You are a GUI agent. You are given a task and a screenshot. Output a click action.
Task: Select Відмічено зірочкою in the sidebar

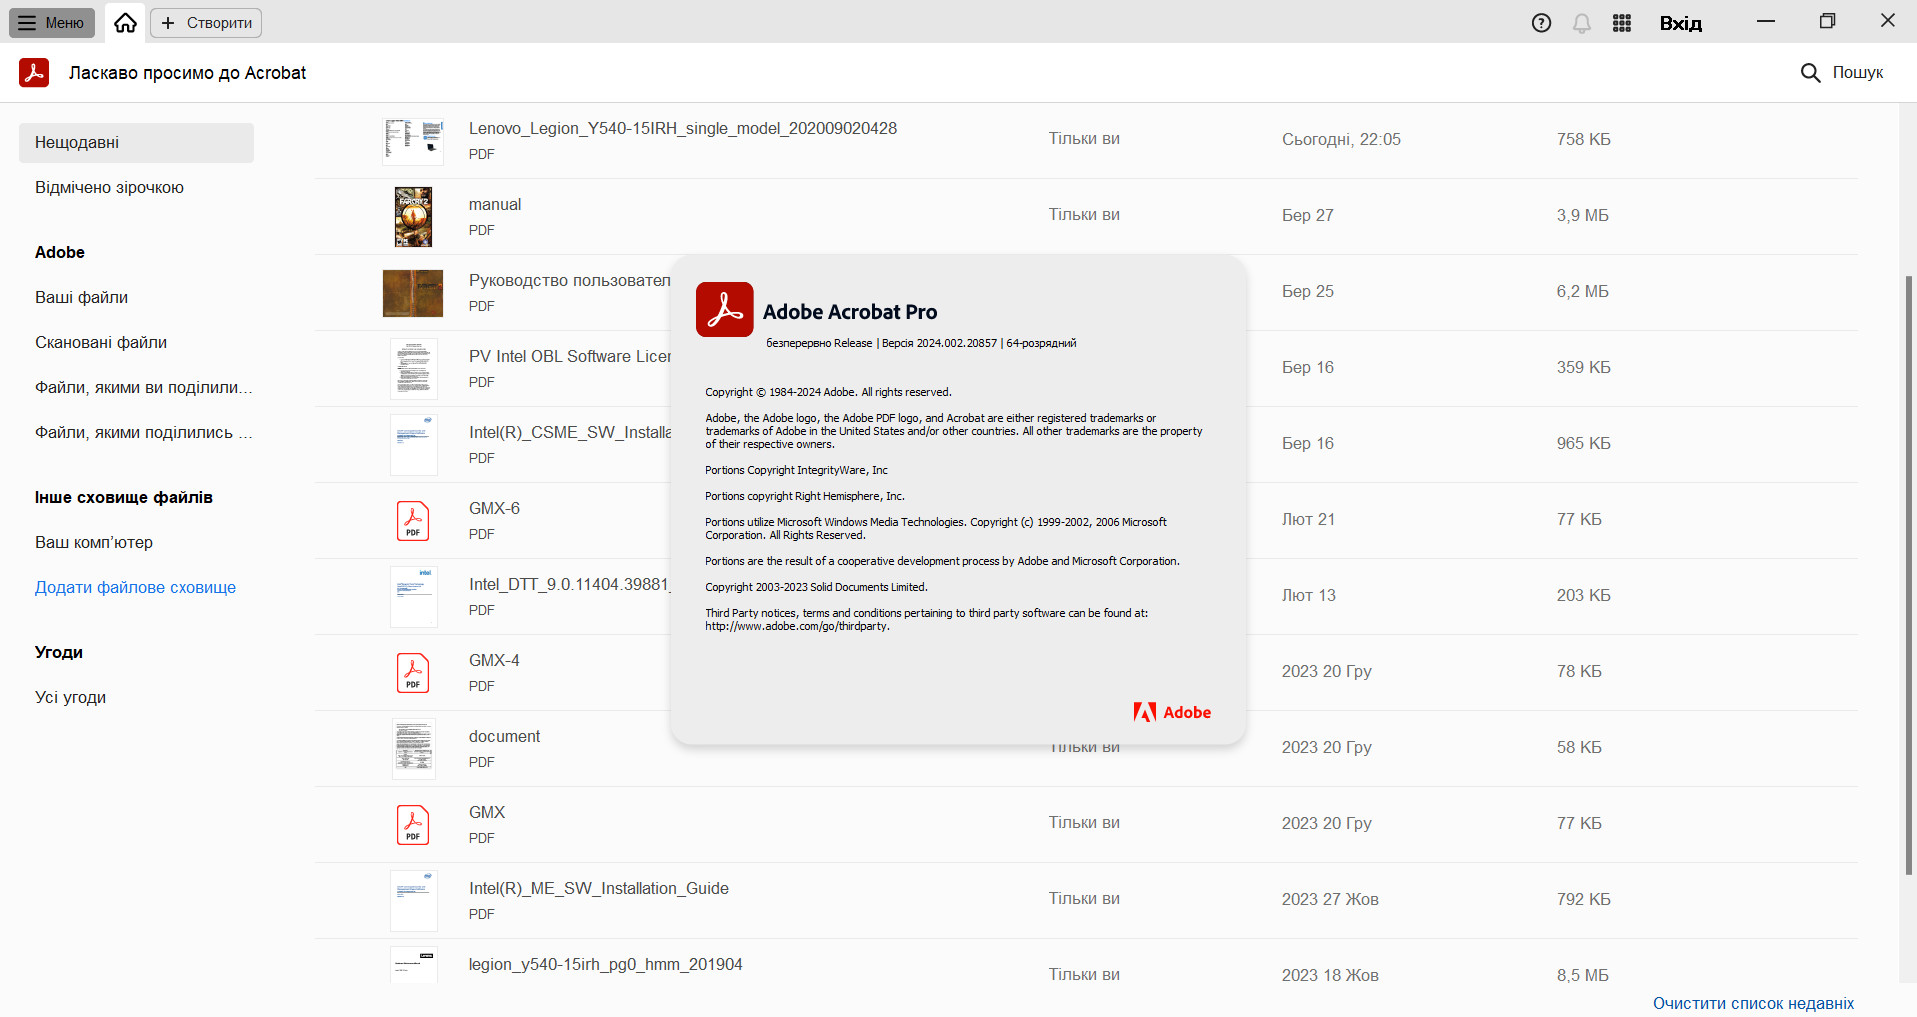pos(109,188)
